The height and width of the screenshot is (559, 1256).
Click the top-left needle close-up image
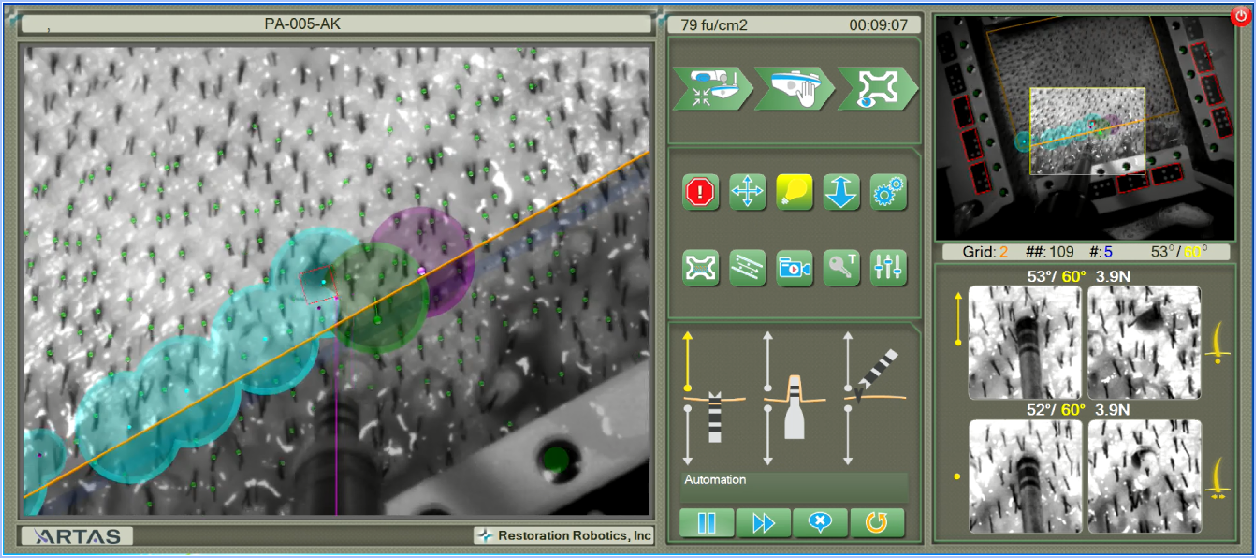pyautogui.click(x=1025, y=343)
